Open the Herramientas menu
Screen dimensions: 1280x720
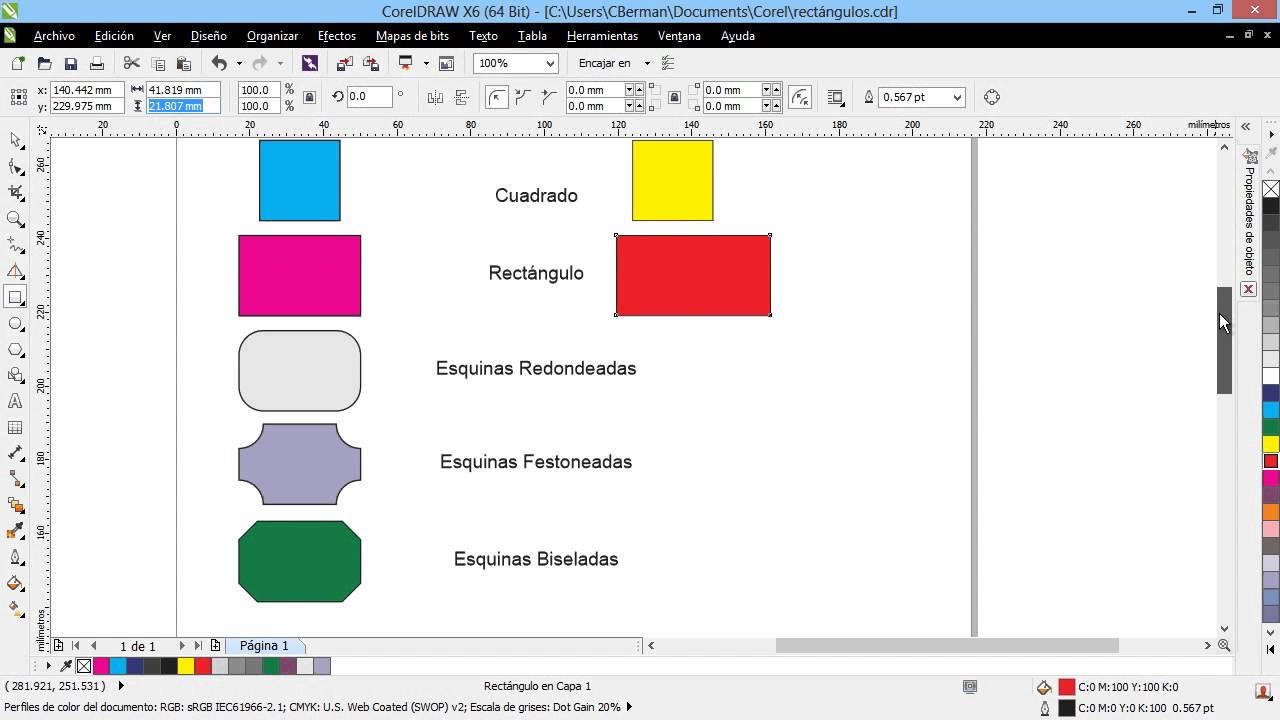coord(602,36)
